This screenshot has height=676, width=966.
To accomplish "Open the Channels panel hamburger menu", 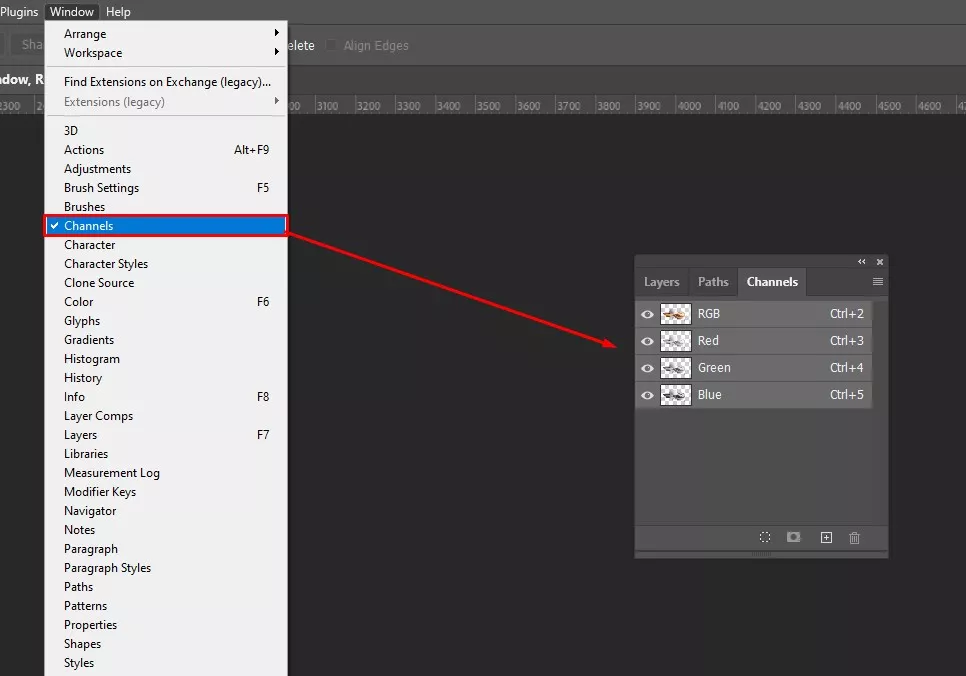I will click(878, 282).
